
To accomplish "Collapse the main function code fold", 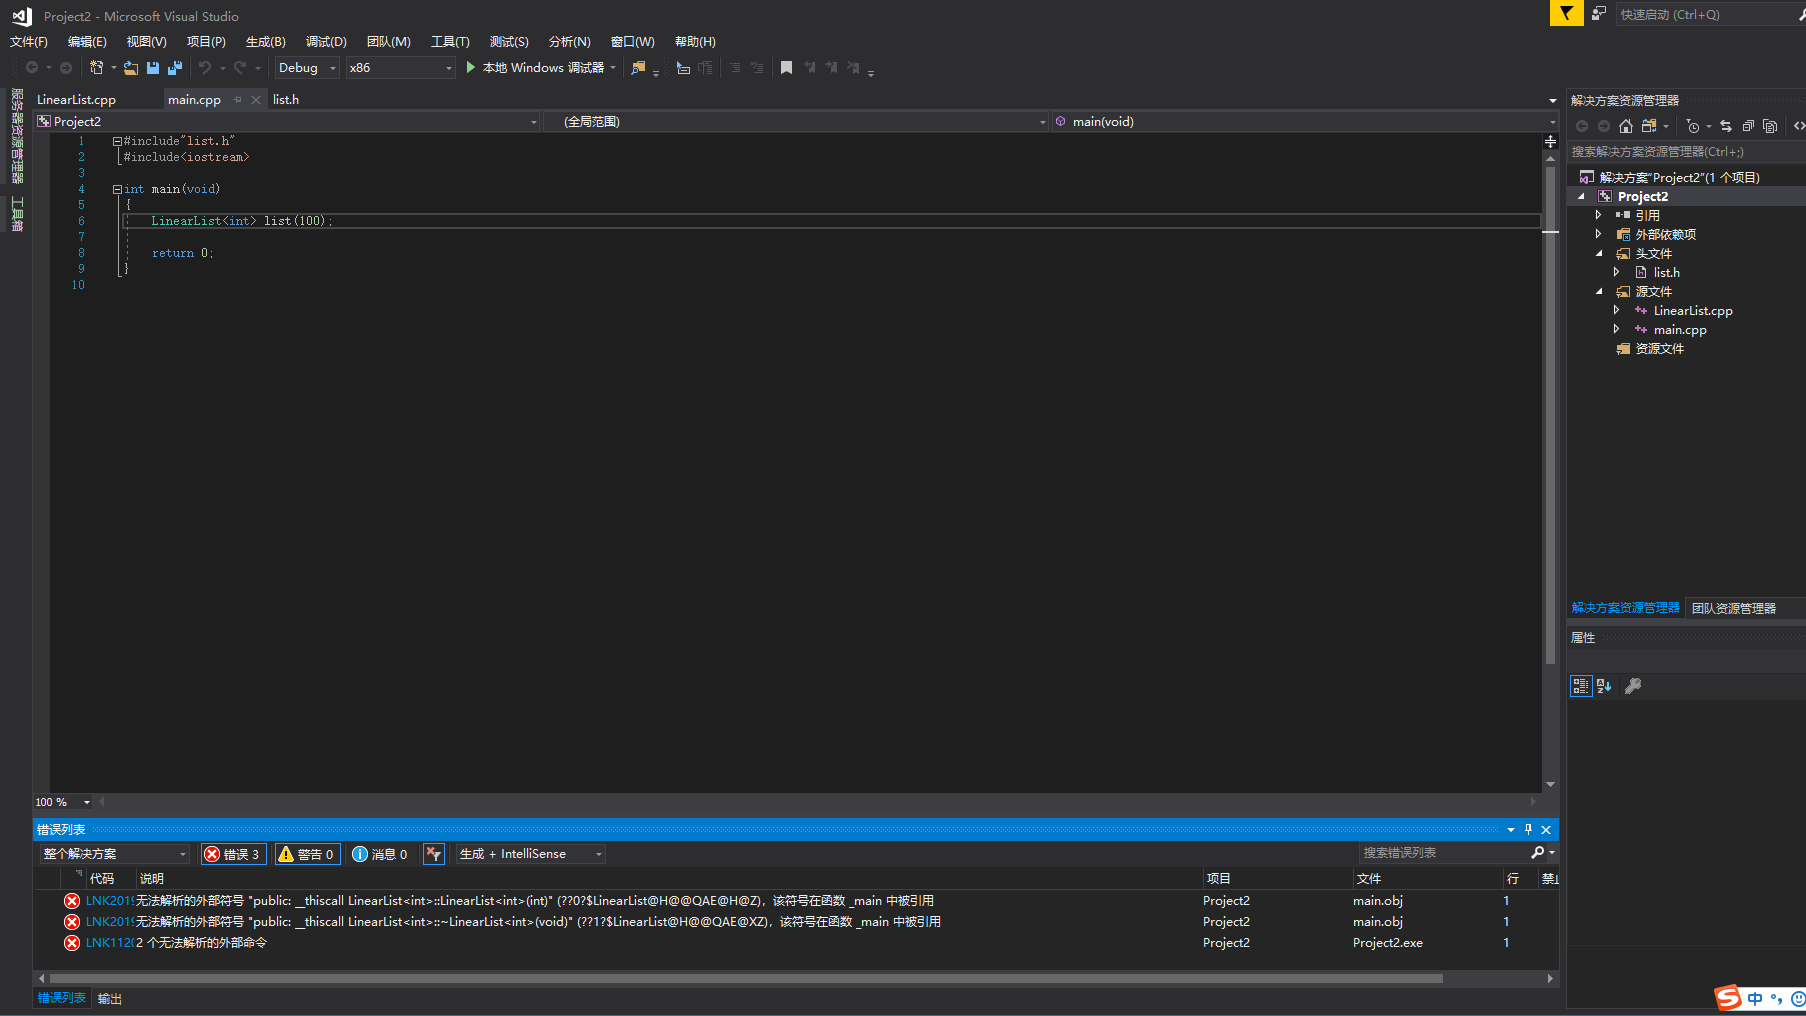I will (x=117, y=189).
